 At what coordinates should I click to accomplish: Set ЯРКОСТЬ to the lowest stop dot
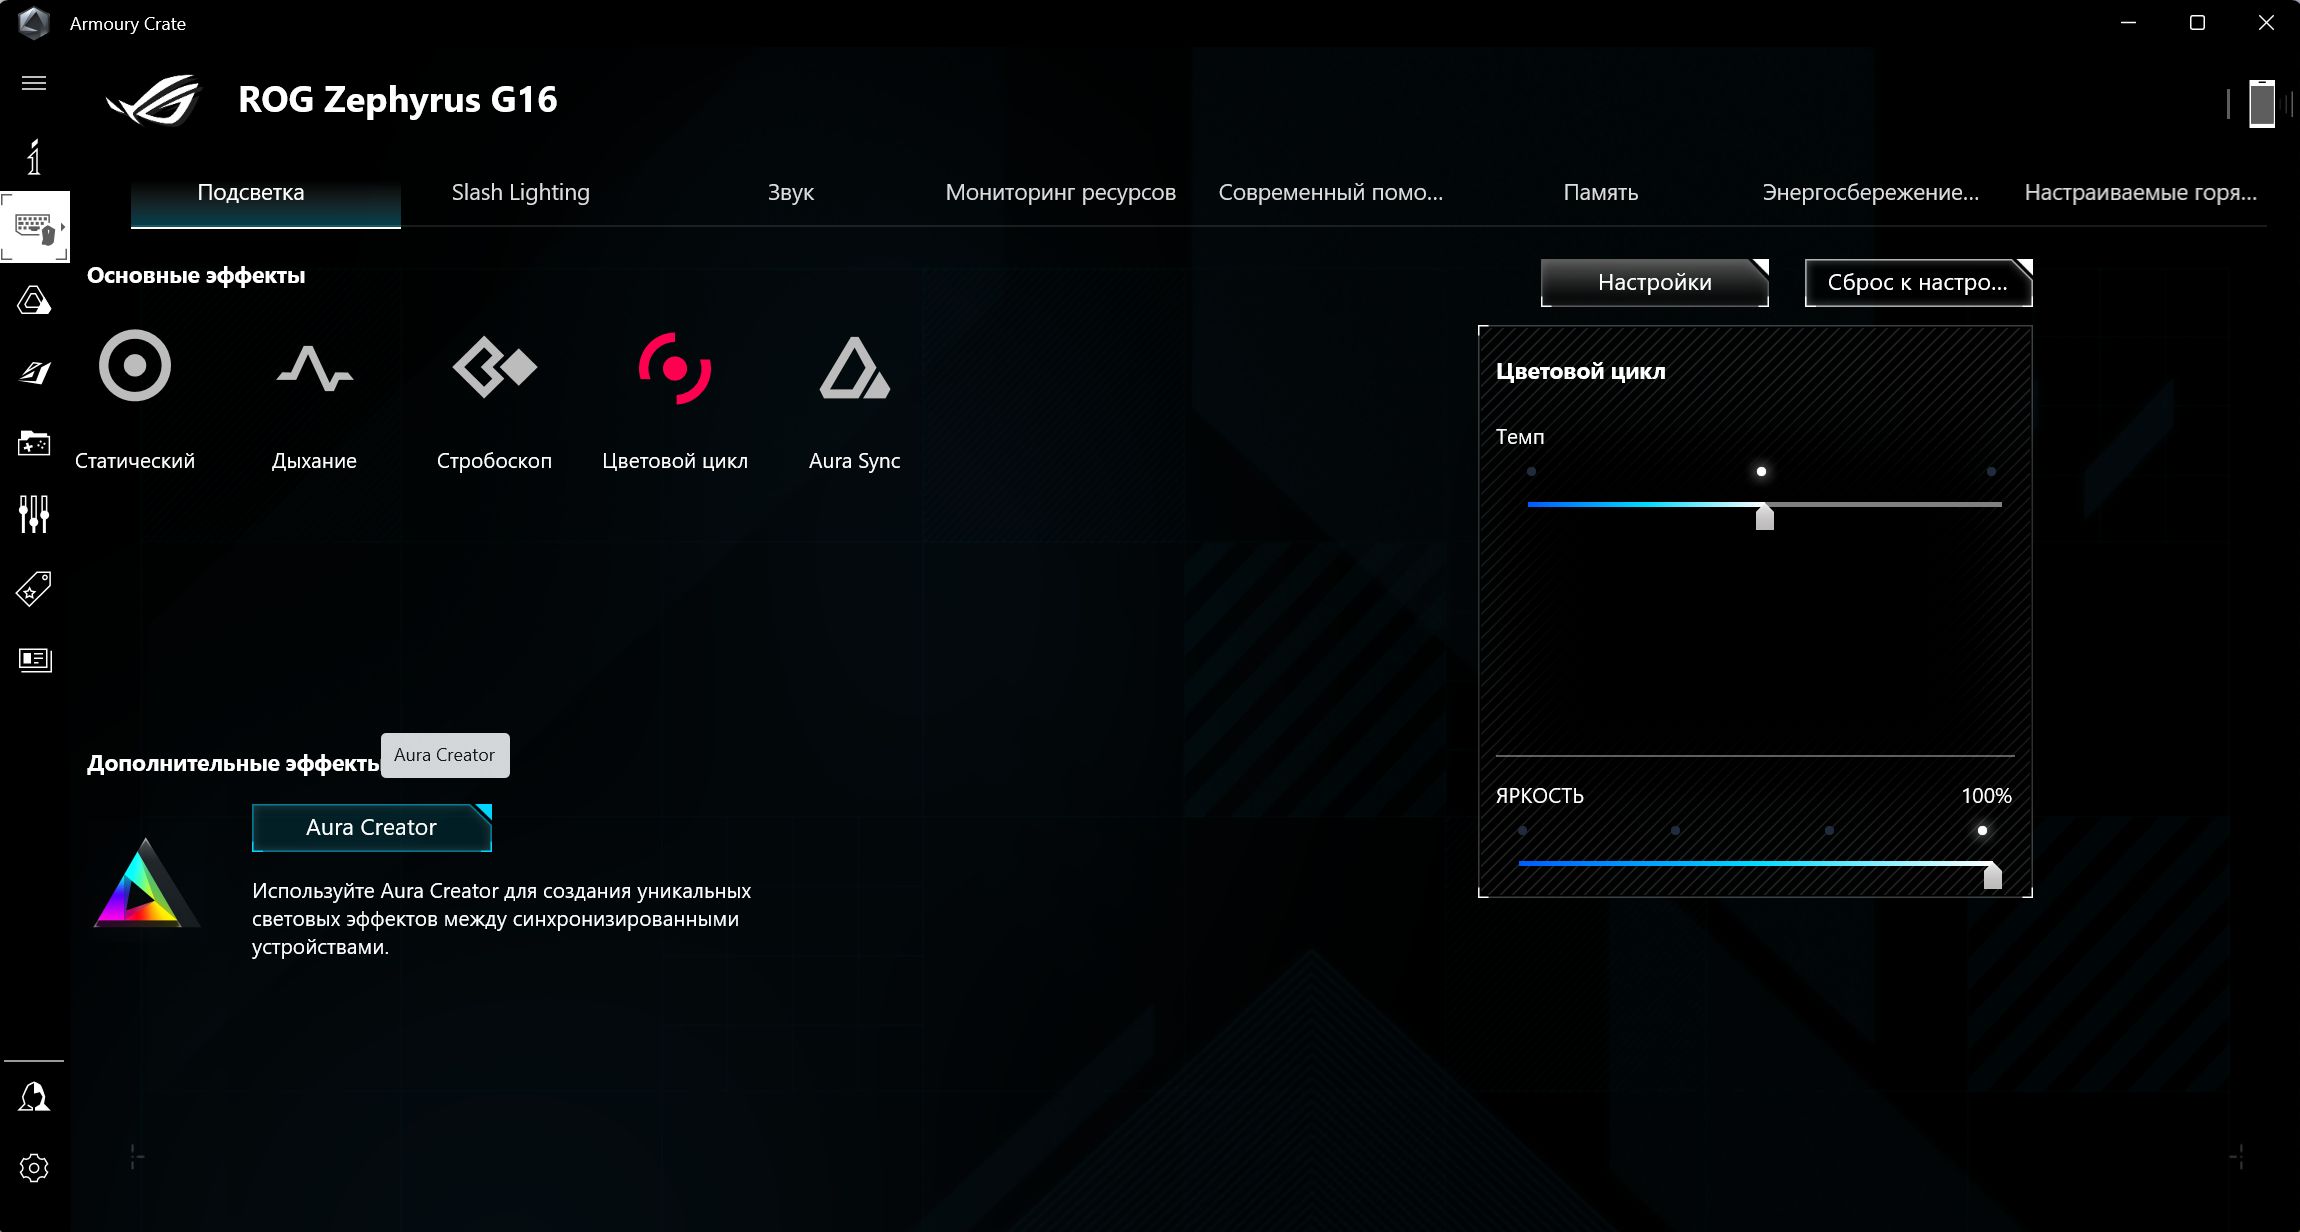pyautogui.click(x=1522, y=830)
